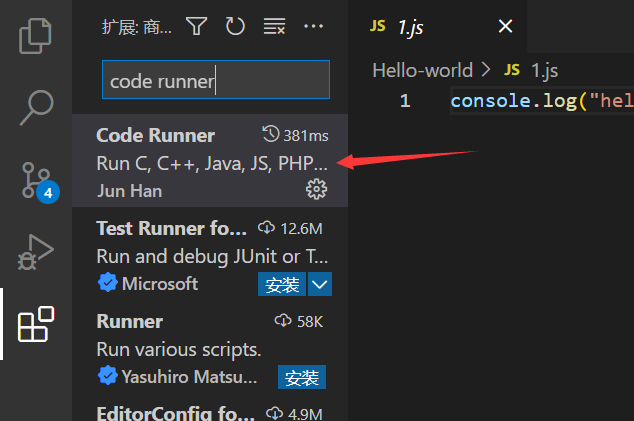Open the Explorer view in activity bar

pos(35,36)
